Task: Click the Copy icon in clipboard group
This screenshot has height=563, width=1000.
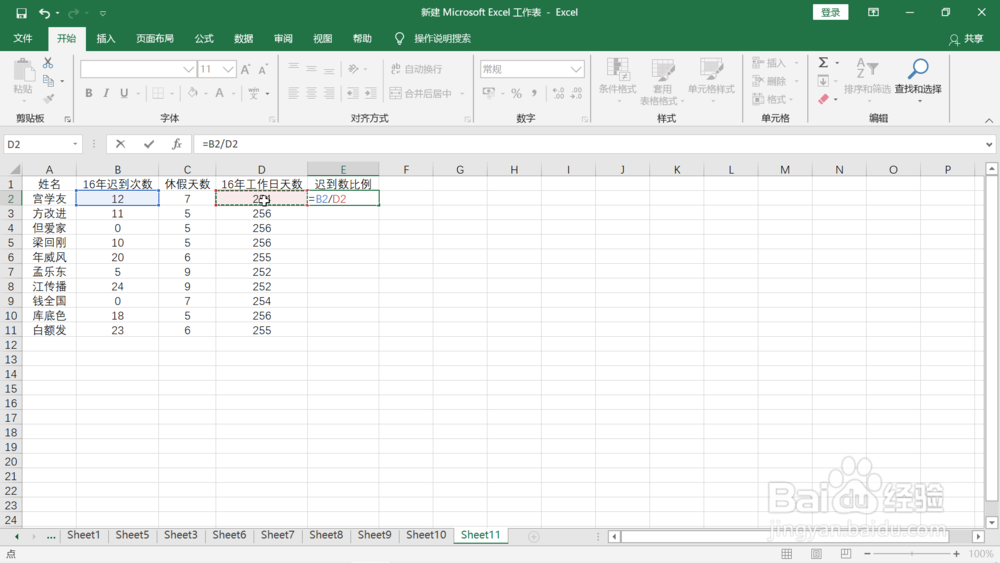Action: (x=48, y=81)
